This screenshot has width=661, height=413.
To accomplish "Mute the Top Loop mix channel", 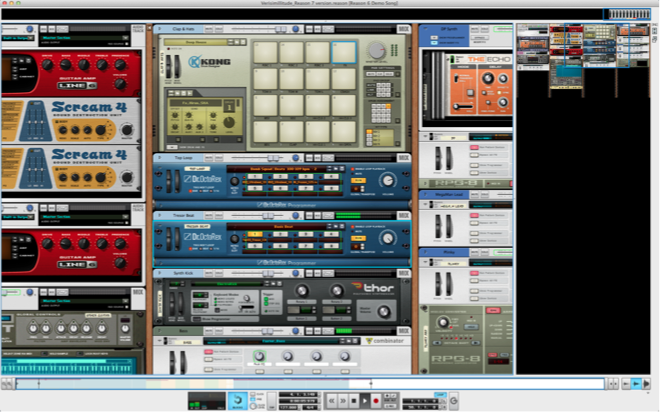I will (209, 158).
